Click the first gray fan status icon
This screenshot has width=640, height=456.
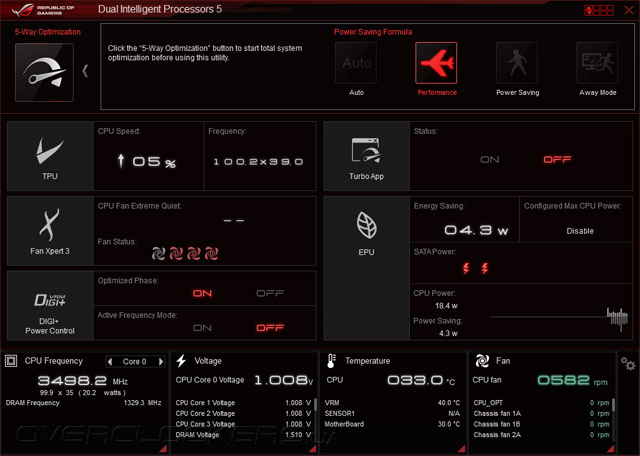(158, 254)
